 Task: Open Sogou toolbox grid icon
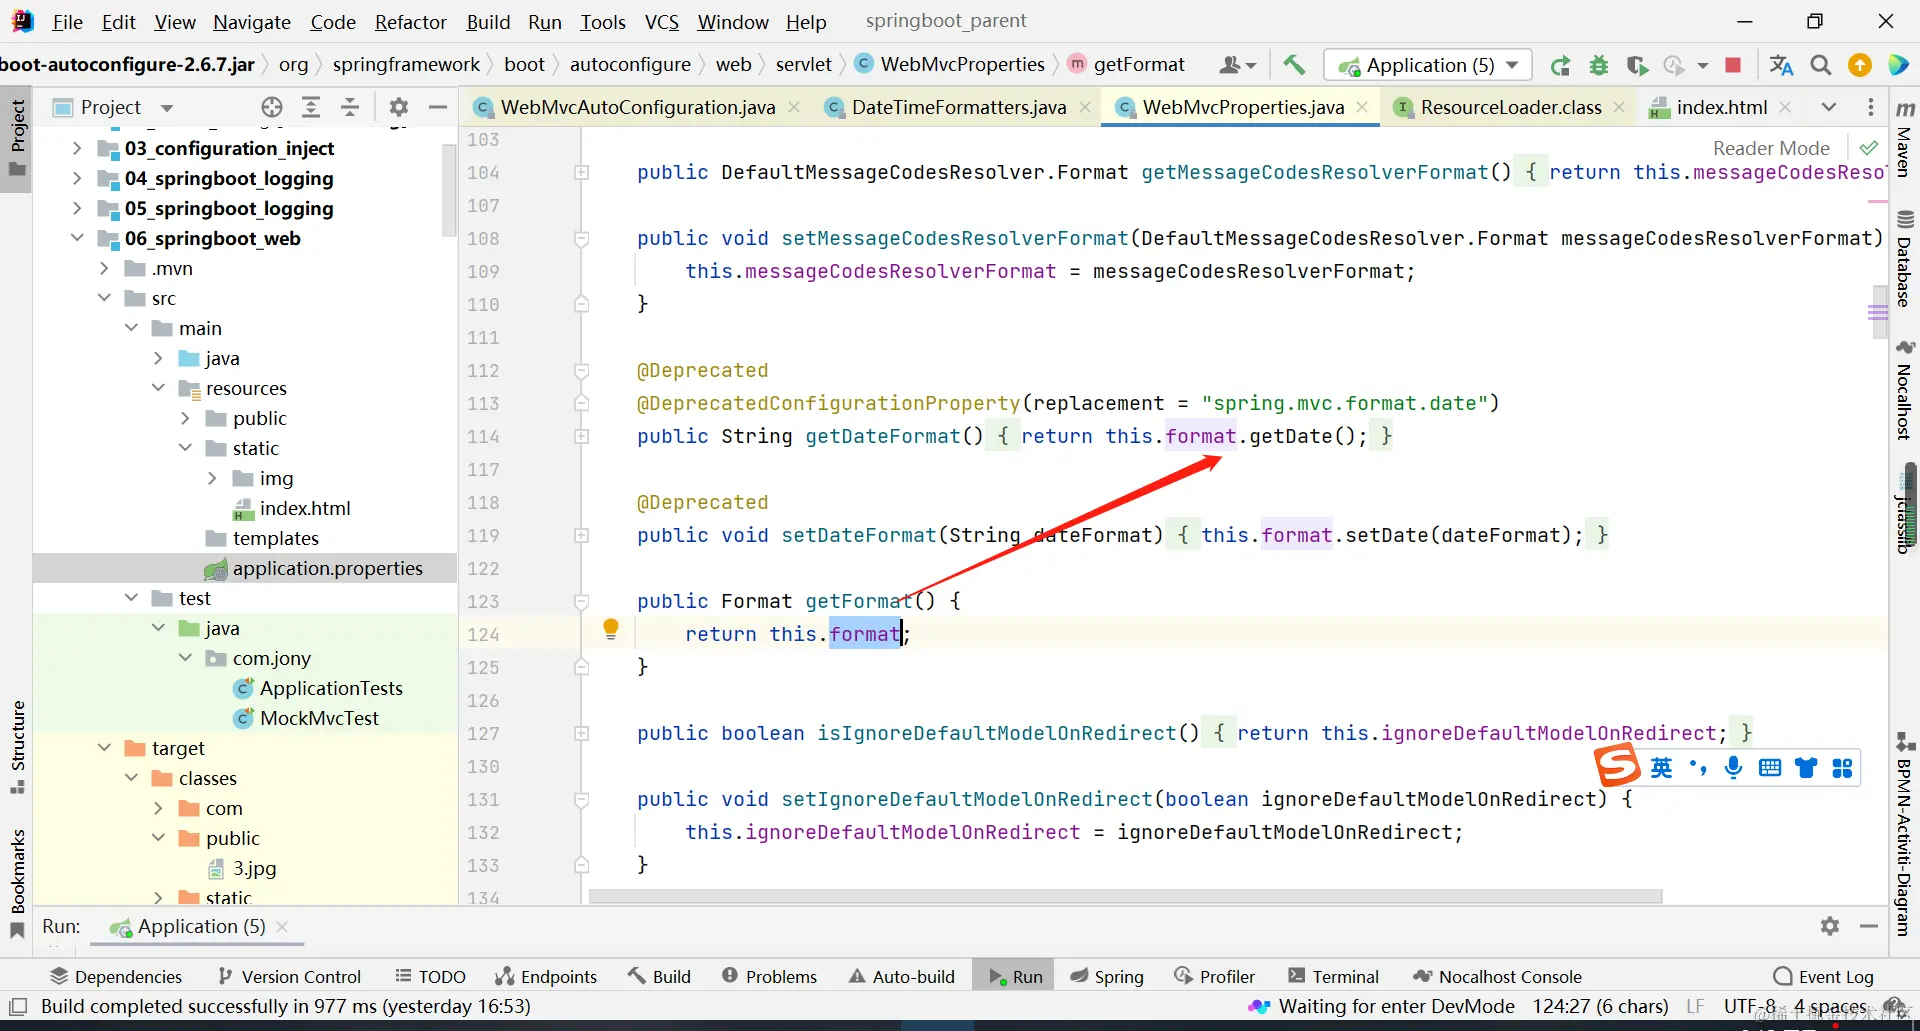(1842, 767)
